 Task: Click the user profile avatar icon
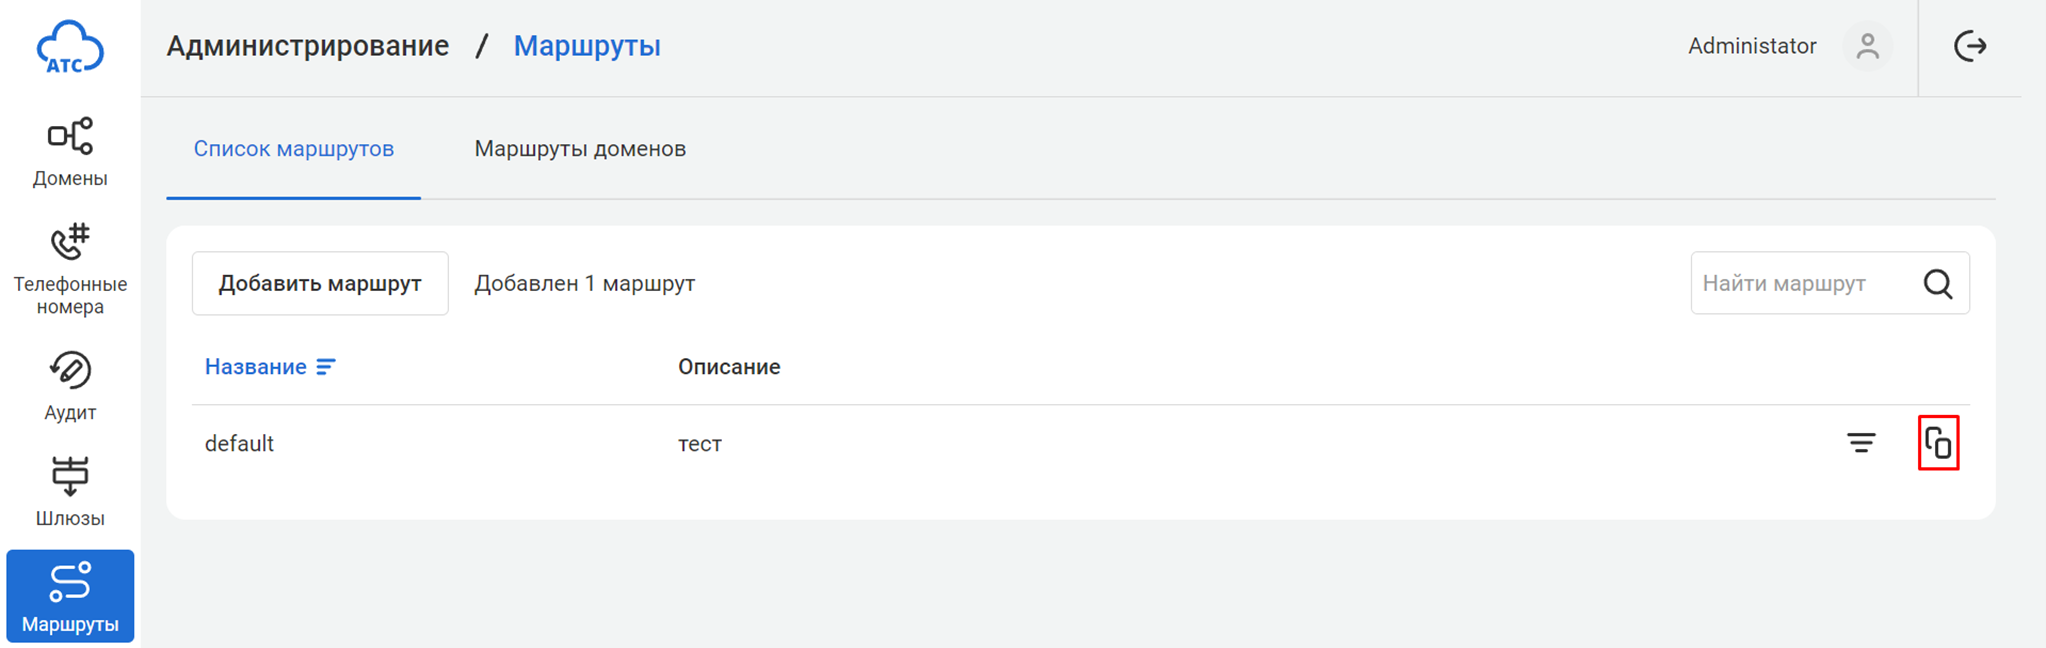click(1866, 46)
